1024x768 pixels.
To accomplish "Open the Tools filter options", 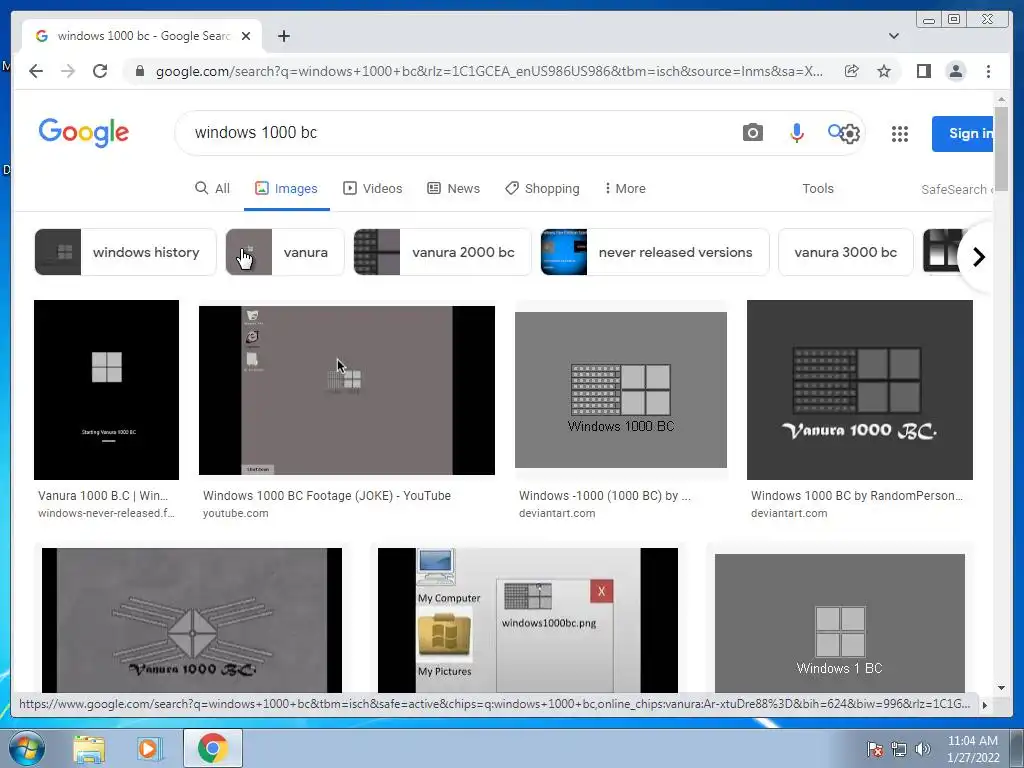I will pyautogui.click(x=818, y=189).
